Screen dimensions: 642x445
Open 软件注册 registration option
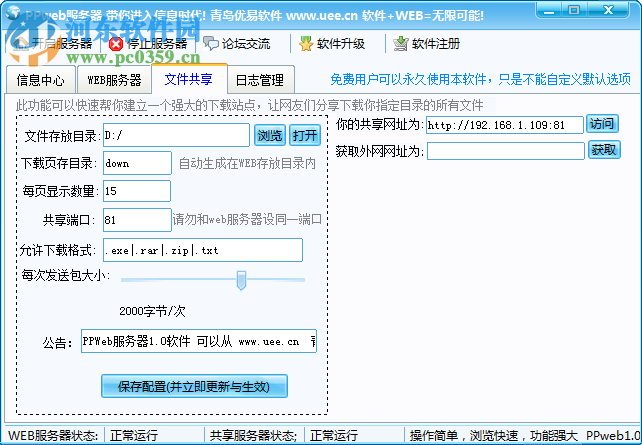[x=436, y=43]
